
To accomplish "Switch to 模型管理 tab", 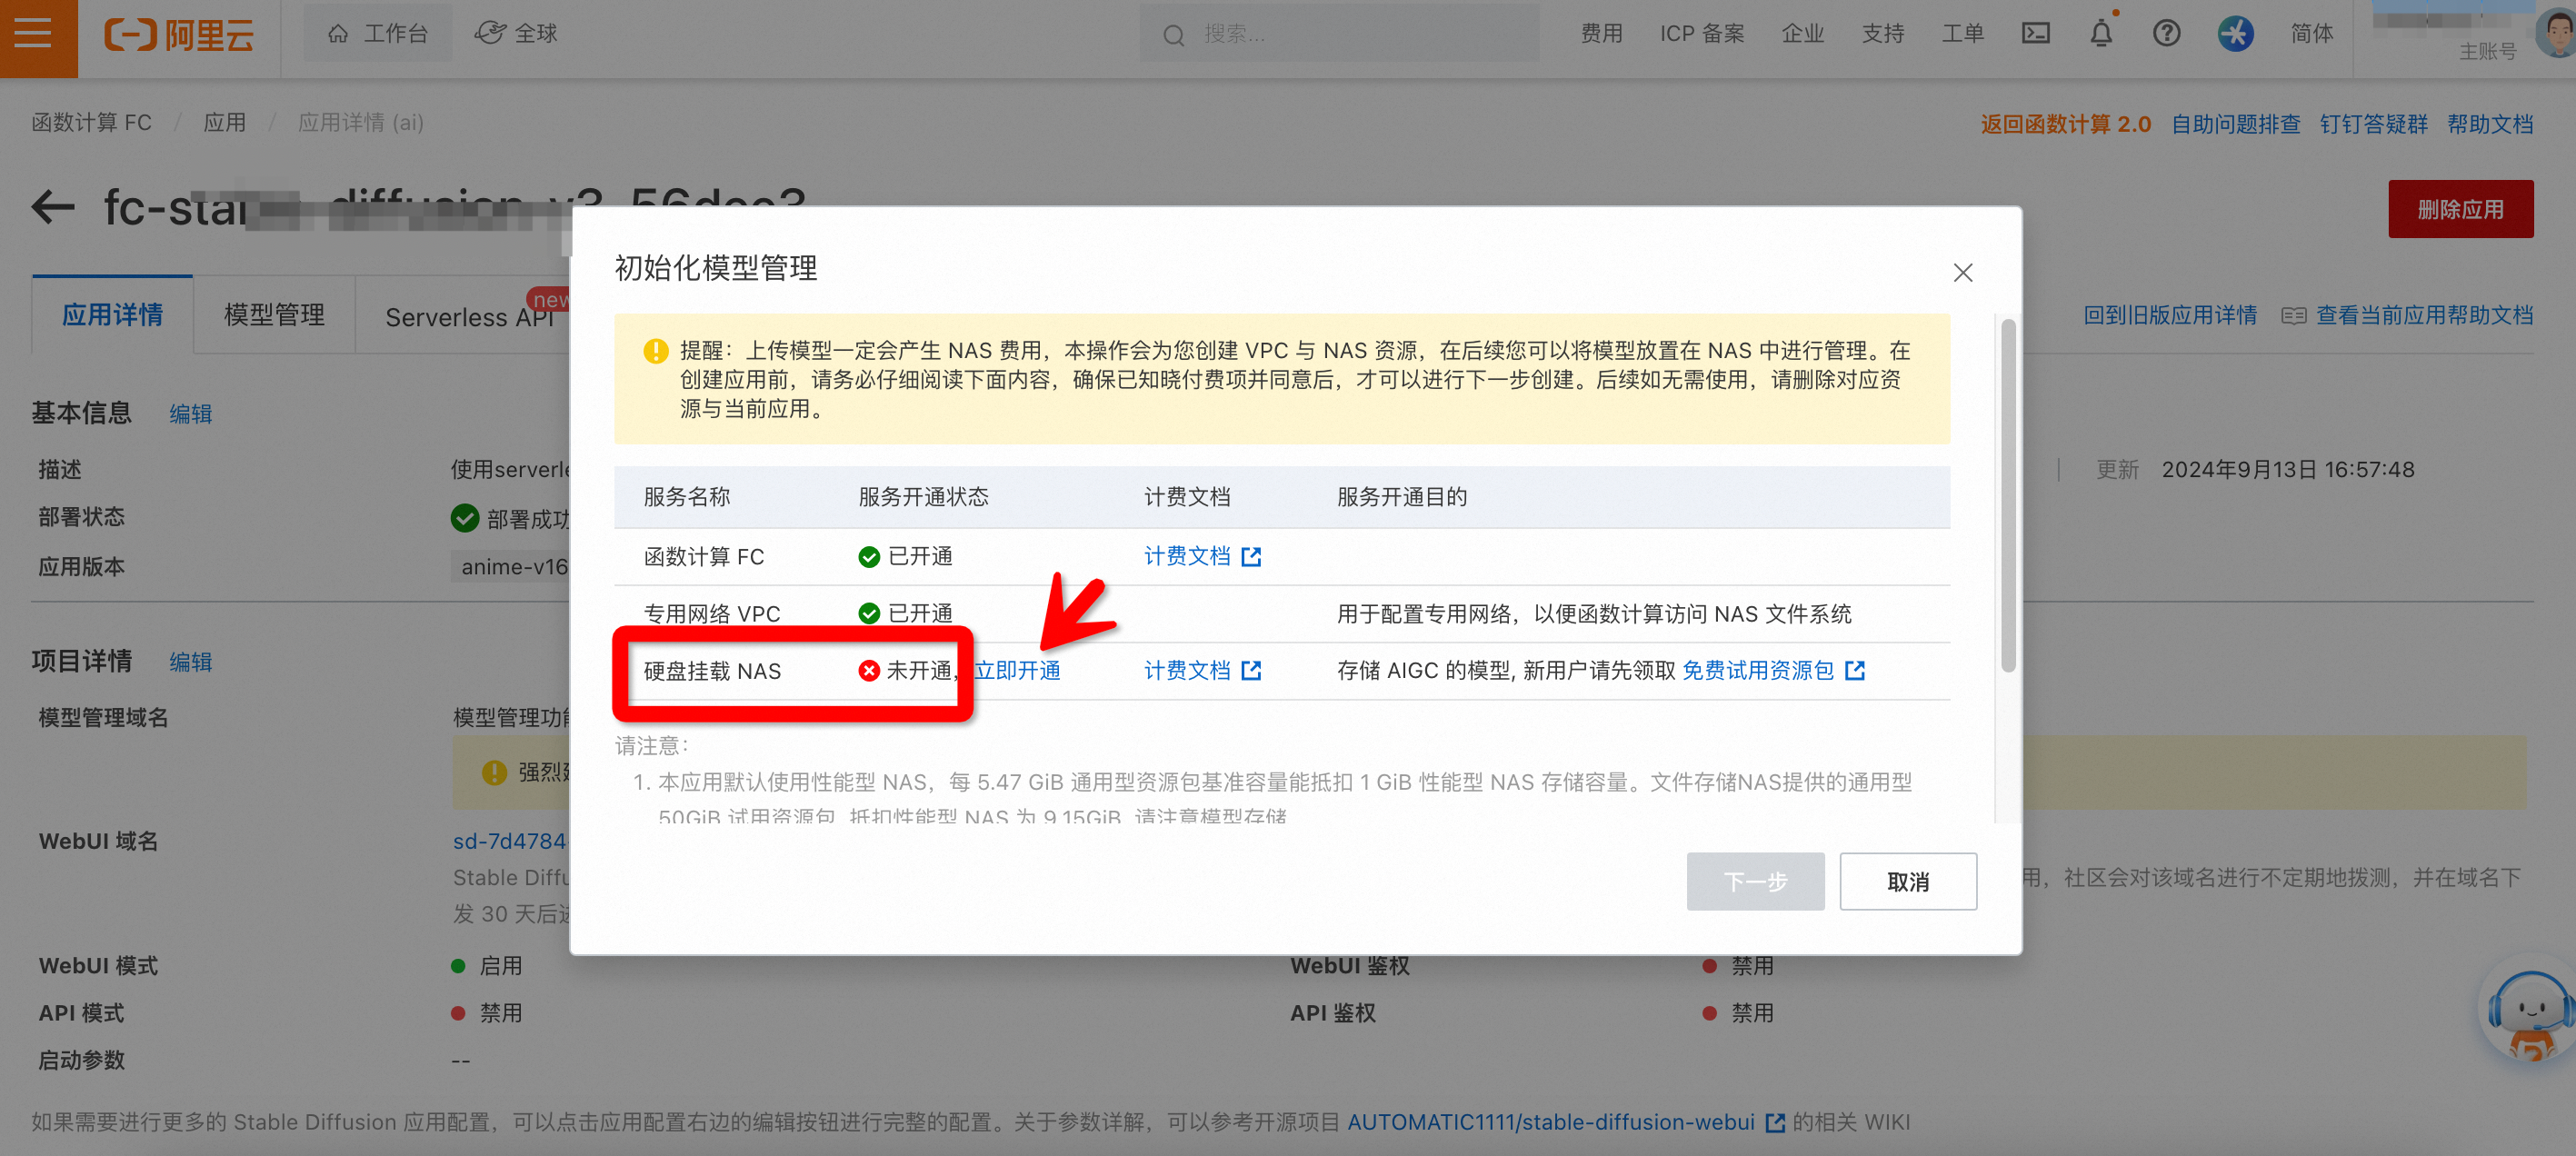I will 274,315.
